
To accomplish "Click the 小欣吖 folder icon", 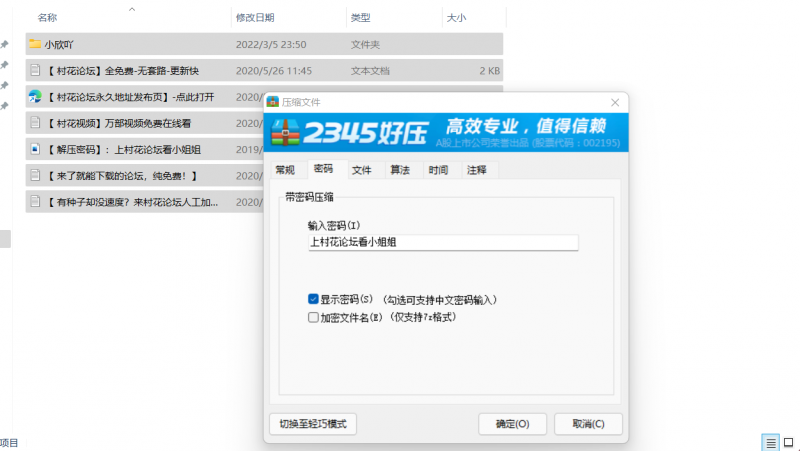I will point(35,44).
